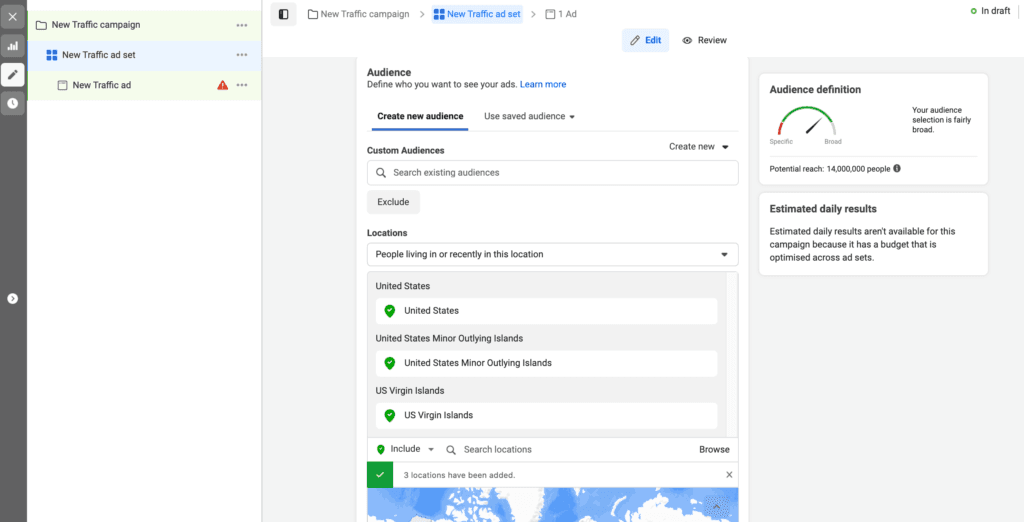
Task: Open the People living in location dropdown
Action: point(552,254)
